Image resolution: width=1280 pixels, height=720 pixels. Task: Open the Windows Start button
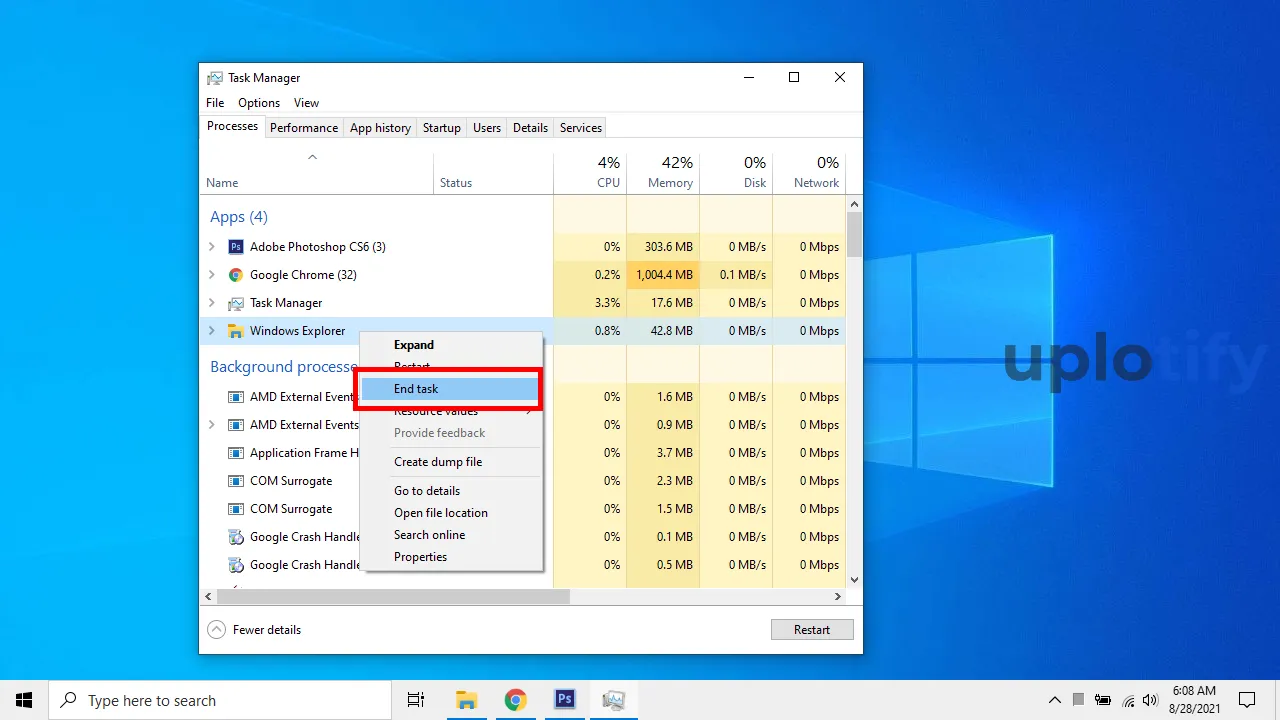24,700
